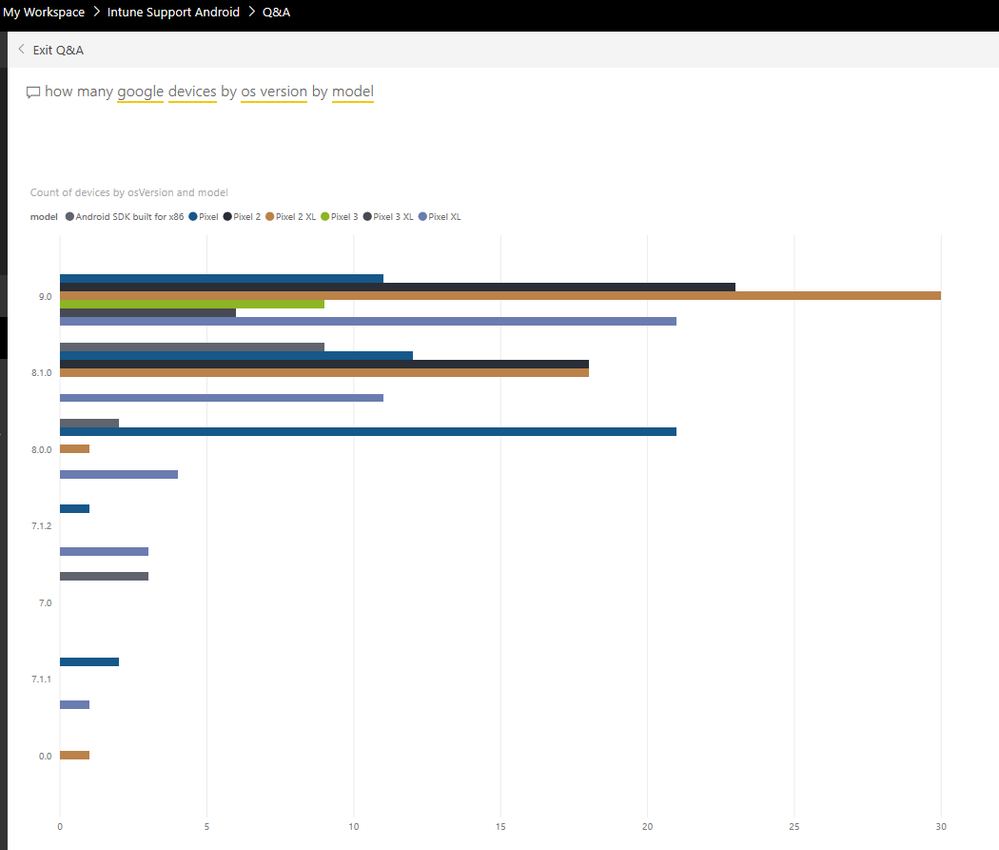Click the Pixel legend color dot
Image resolution: width=999 pixels, height=850 pixels.
(193, 217)
